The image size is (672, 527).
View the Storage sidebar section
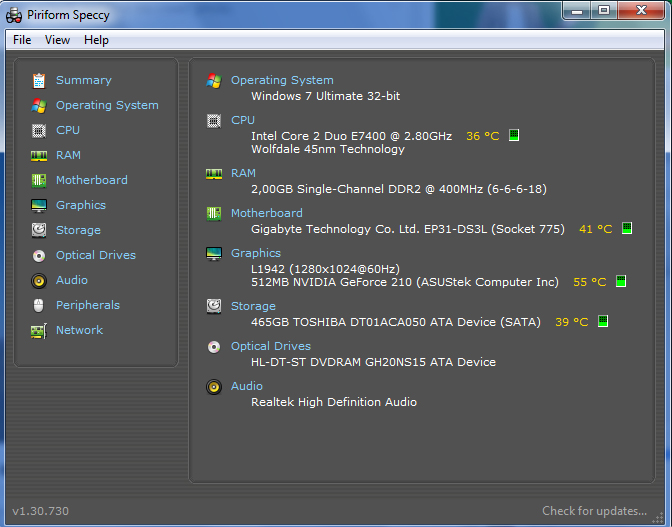click(78, 230)
